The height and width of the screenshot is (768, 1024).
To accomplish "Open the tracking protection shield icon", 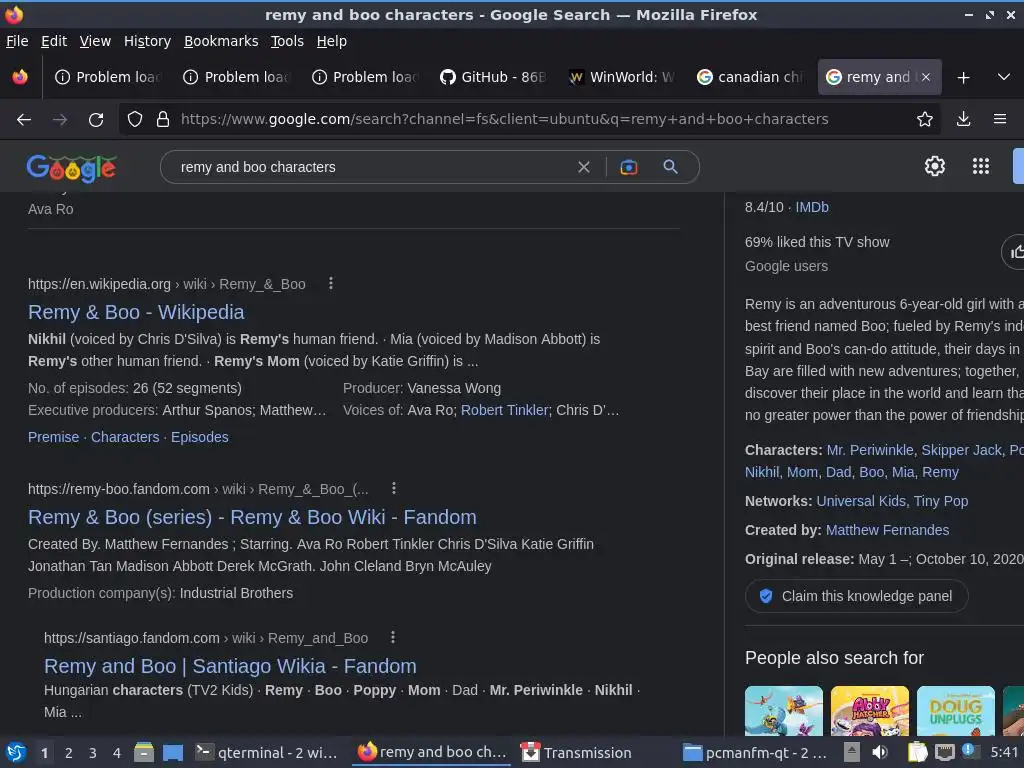I will tap(135, 119).
